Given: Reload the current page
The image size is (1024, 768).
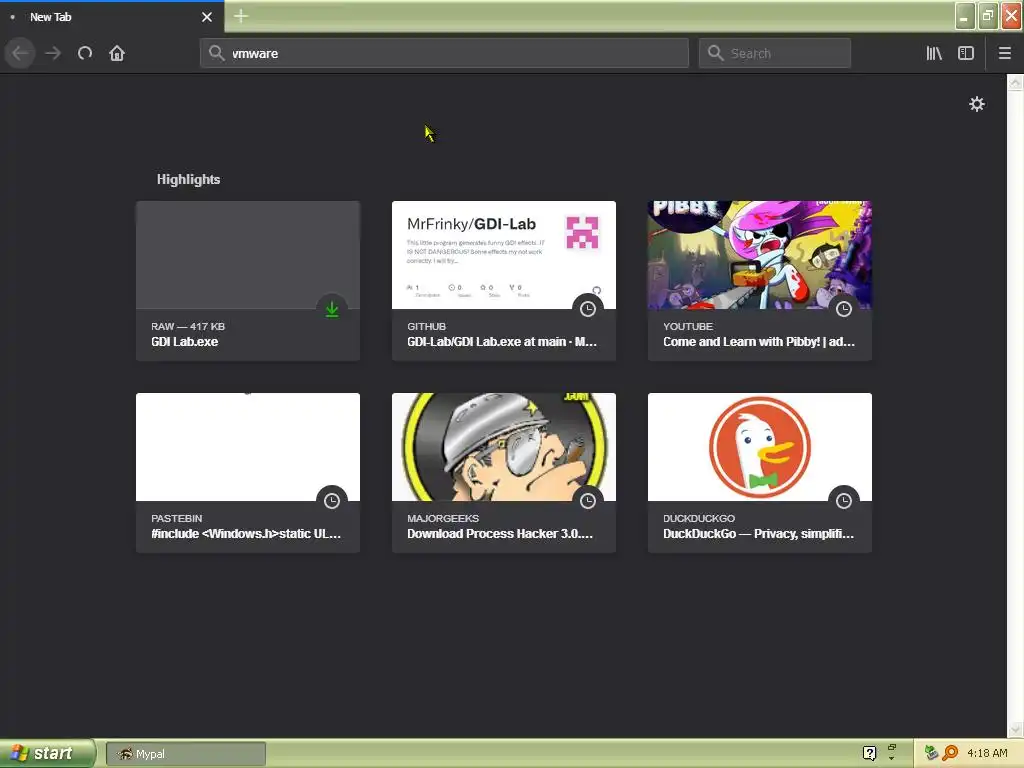Looking at the screenshot, I should [x=85, y=53].
